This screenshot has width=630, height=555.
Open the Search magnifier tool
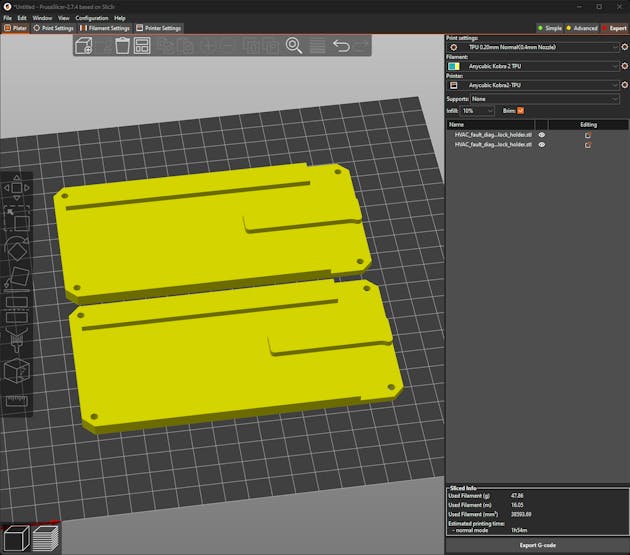(294, 46)
